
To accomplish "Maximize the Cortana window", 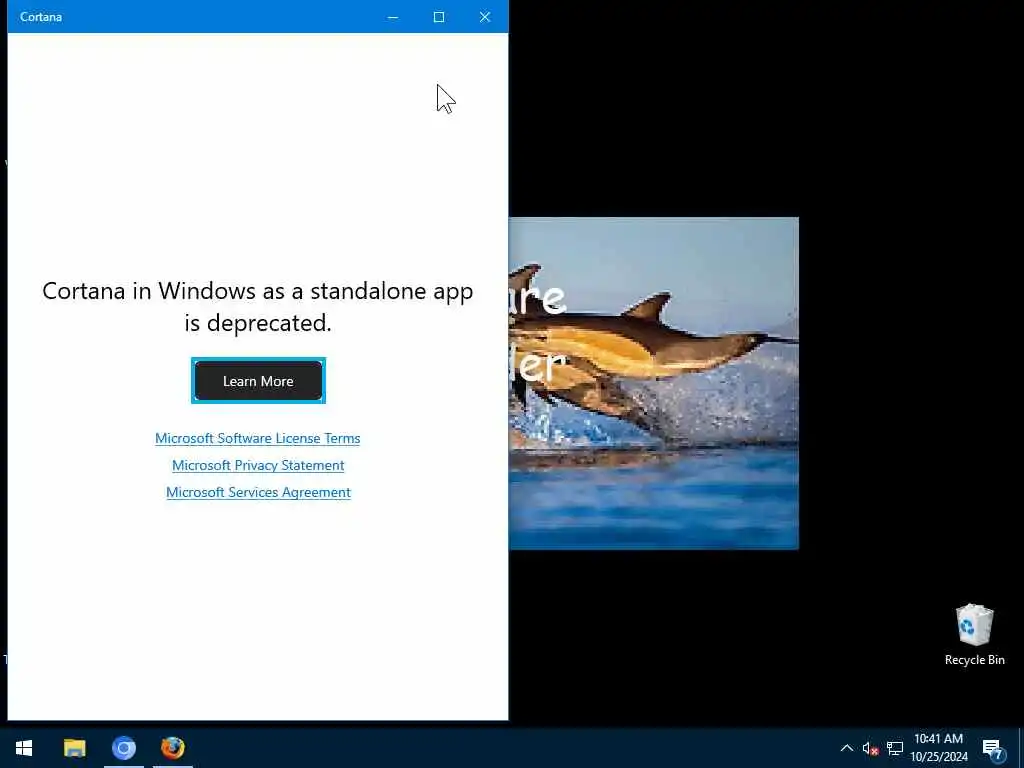I will (x=439, y=17).
